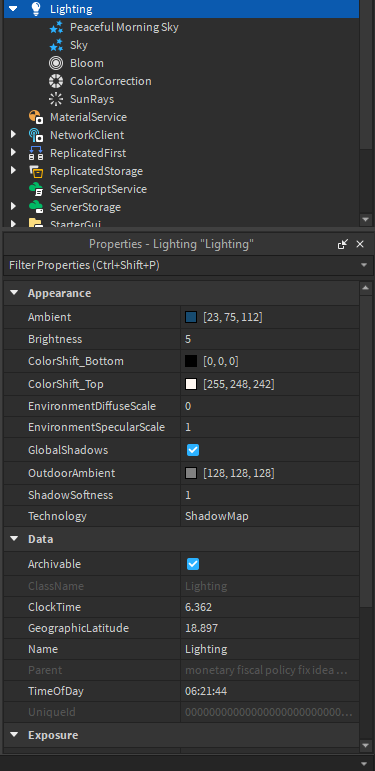Image resolution: width=375 pixels, height=771 pixels.
Task: Edit the ClockTime value 6.362
Action: 269,607
